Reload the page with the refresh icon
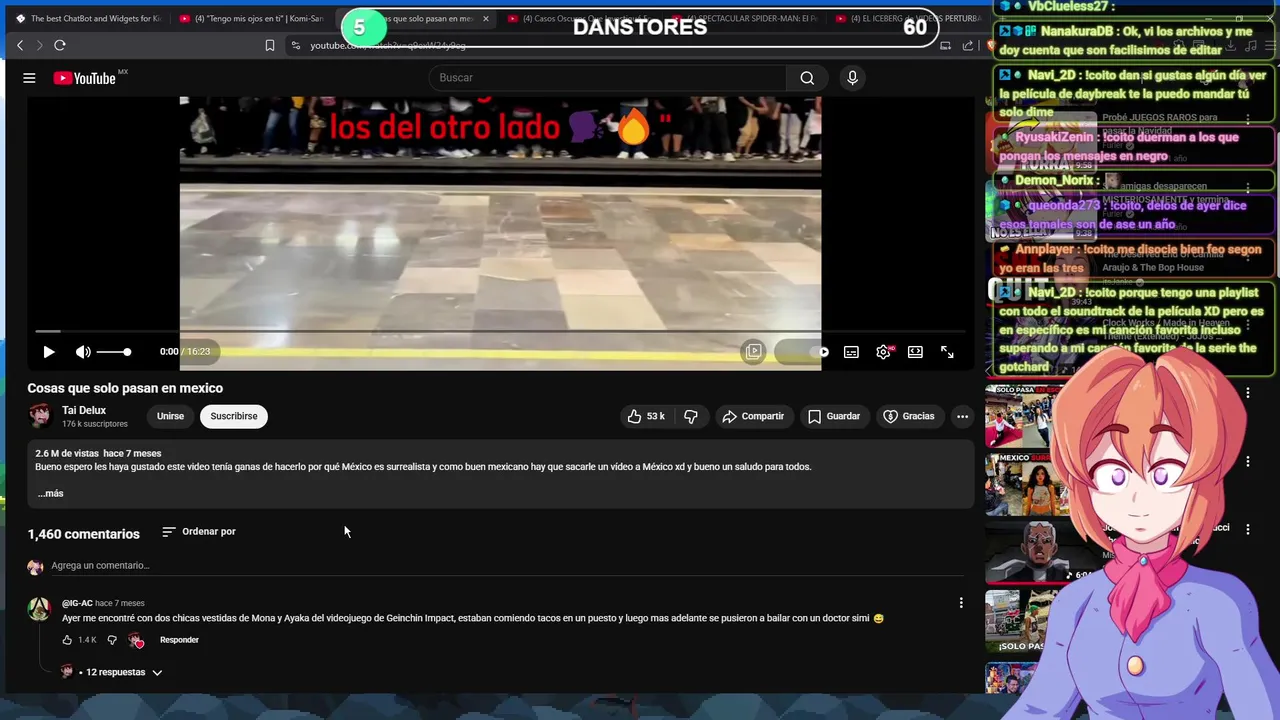Viewport: 1280px width, 720px height. click(x=60, y=45)
